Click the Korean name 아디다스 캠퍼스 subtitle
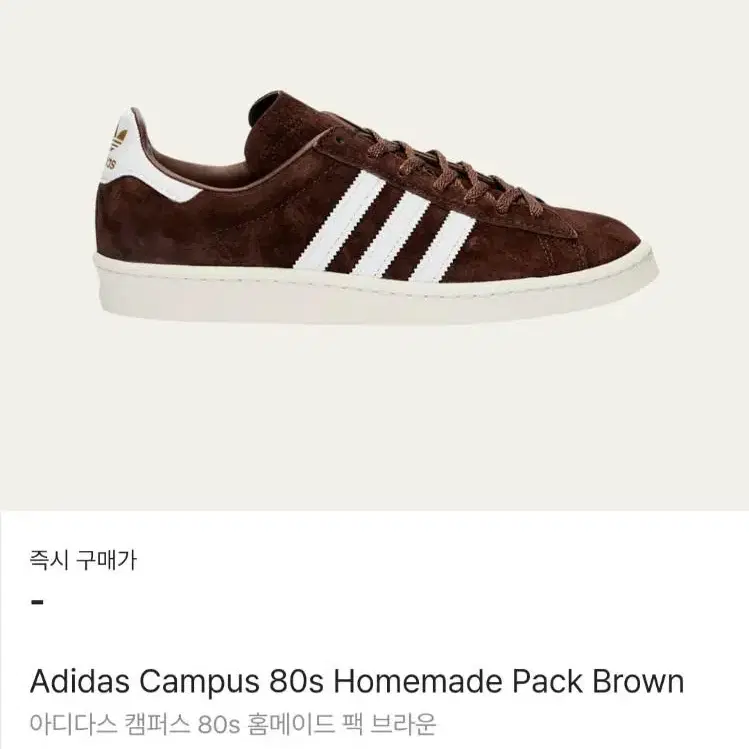This screenshot has height=749, width=749. click(233, 724)
